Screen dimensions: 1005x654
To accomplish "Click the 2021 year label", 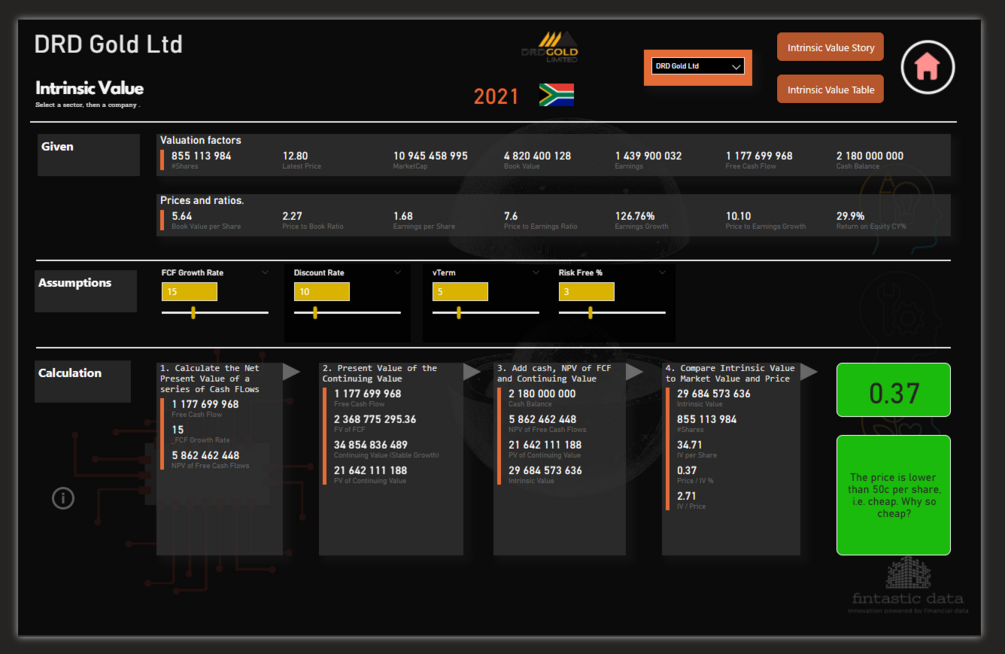I will (x=496, y=96).
